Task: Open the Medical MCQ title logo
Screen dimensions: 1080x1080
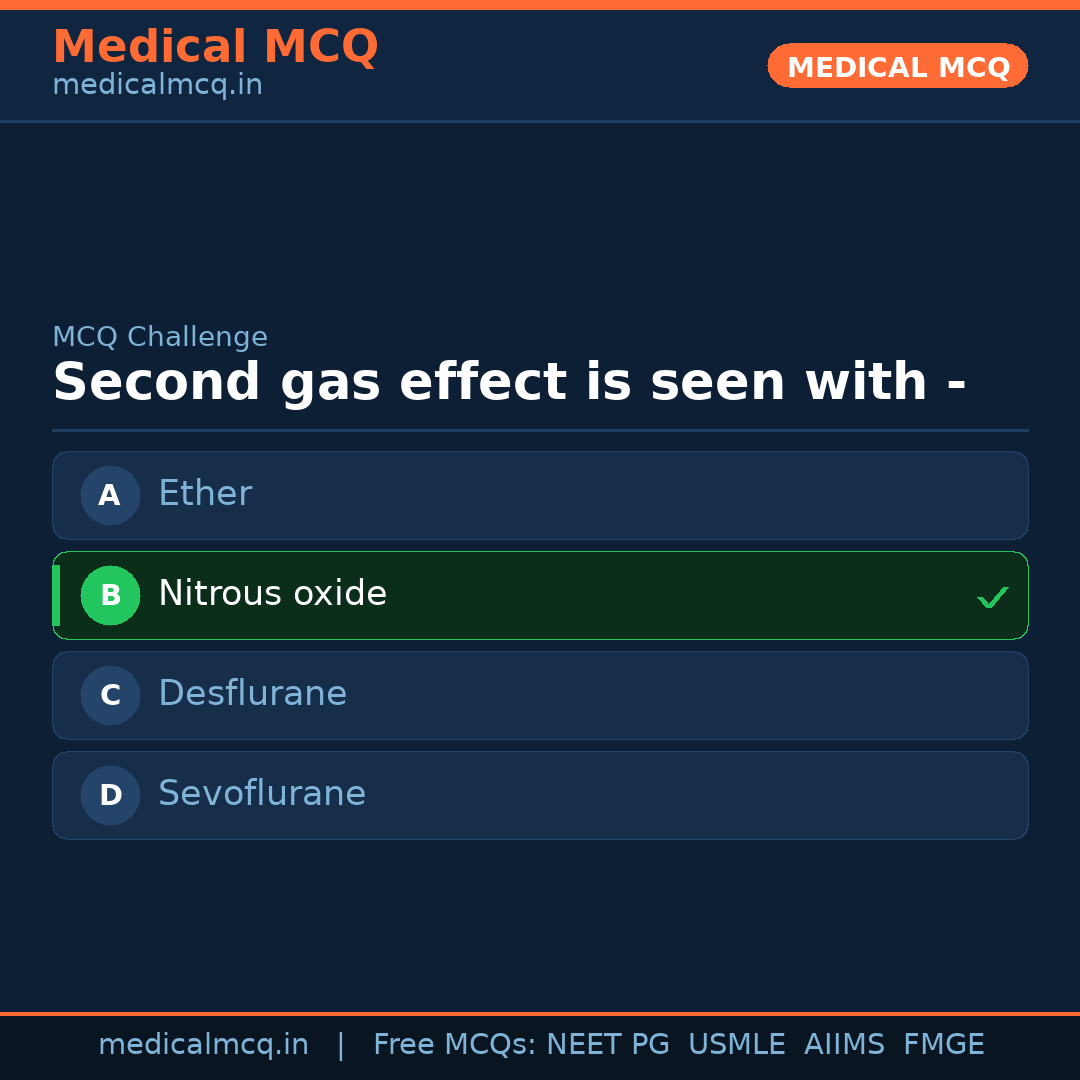Action: pos(215,46)
